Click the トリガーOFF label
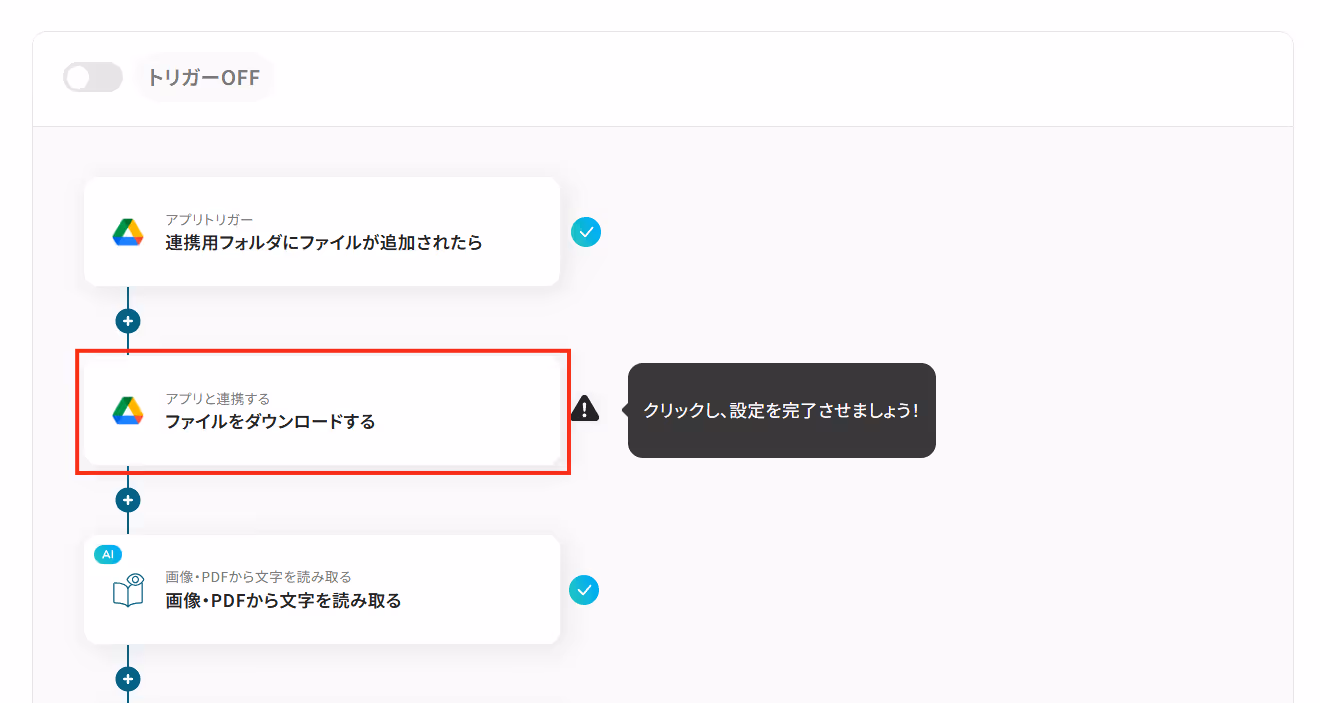 [203, 77]
